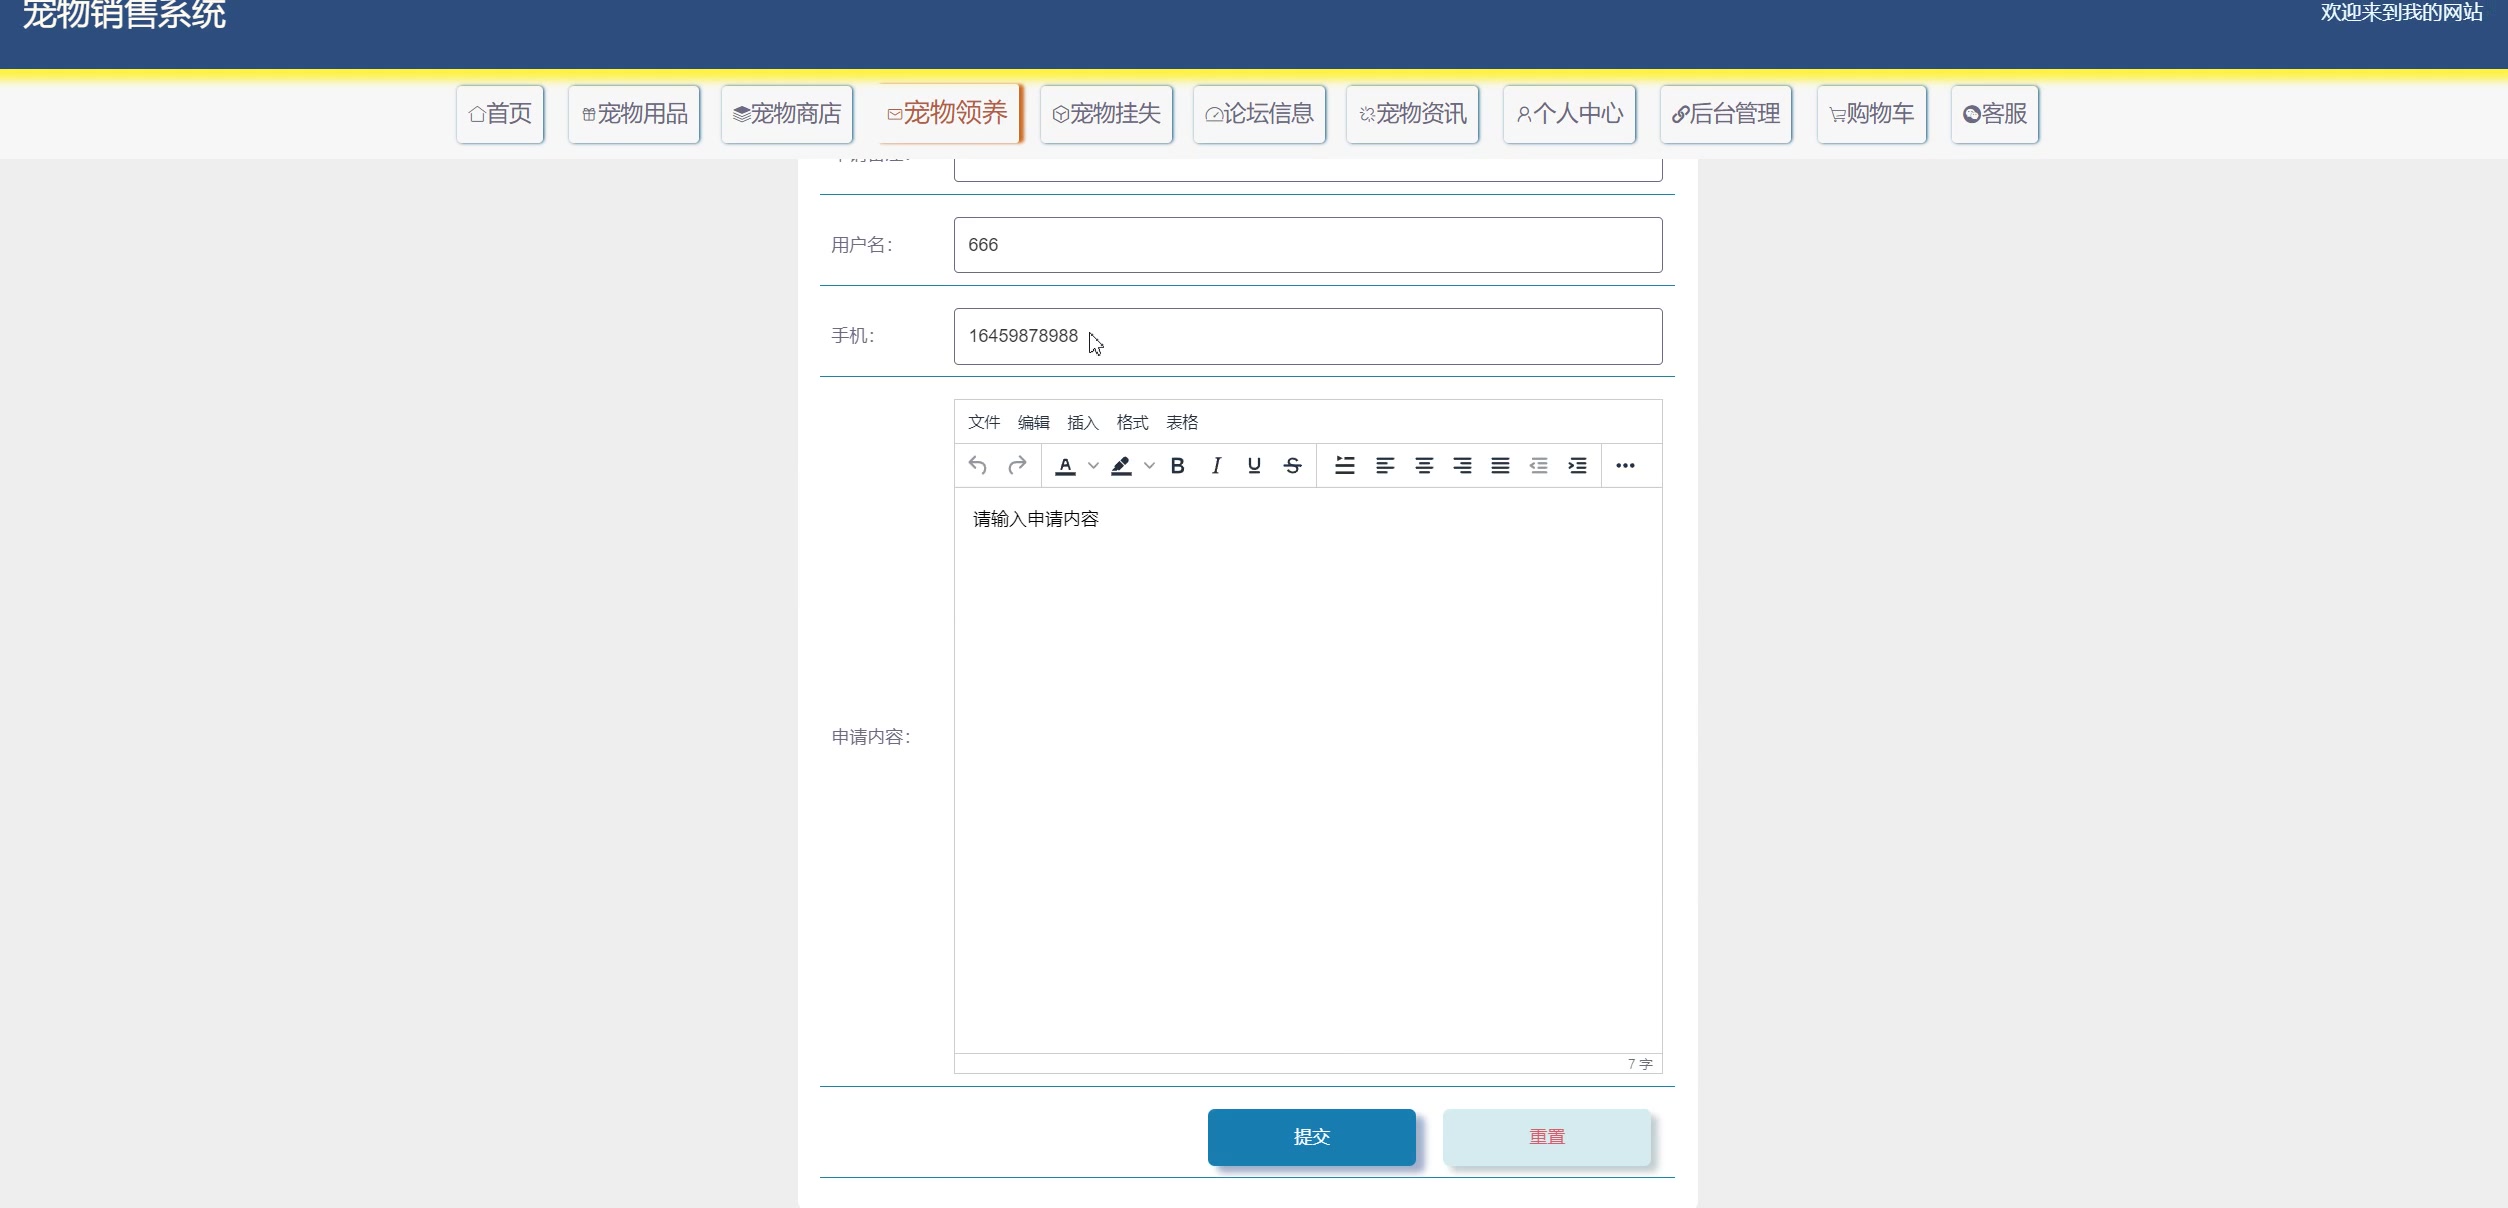
Task: Toggle underline formatting
Action: [x=1254, y=465]
